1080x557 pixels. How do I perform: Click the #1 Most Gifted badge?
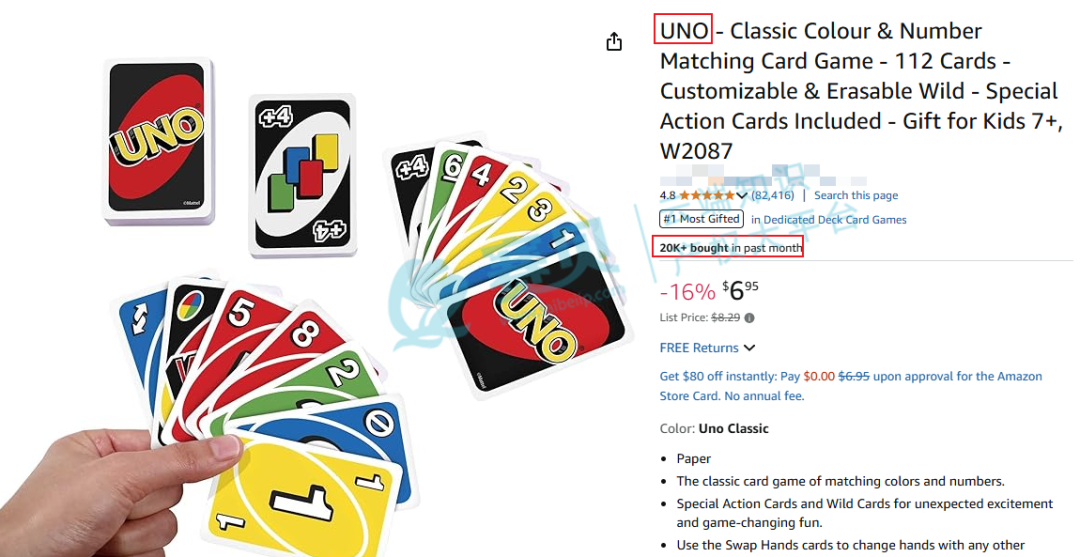tap(702, 219)
